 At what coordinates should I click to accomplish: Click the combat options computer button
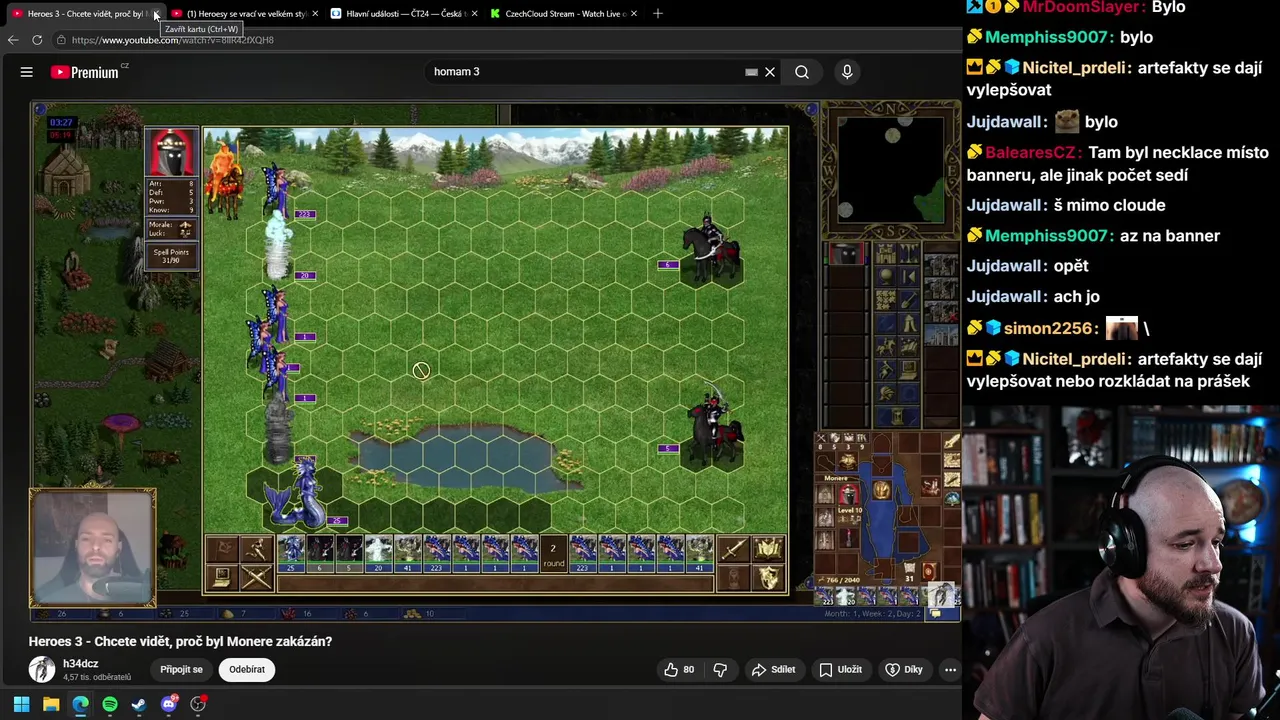pyautogui.click(x=222, y=577)
